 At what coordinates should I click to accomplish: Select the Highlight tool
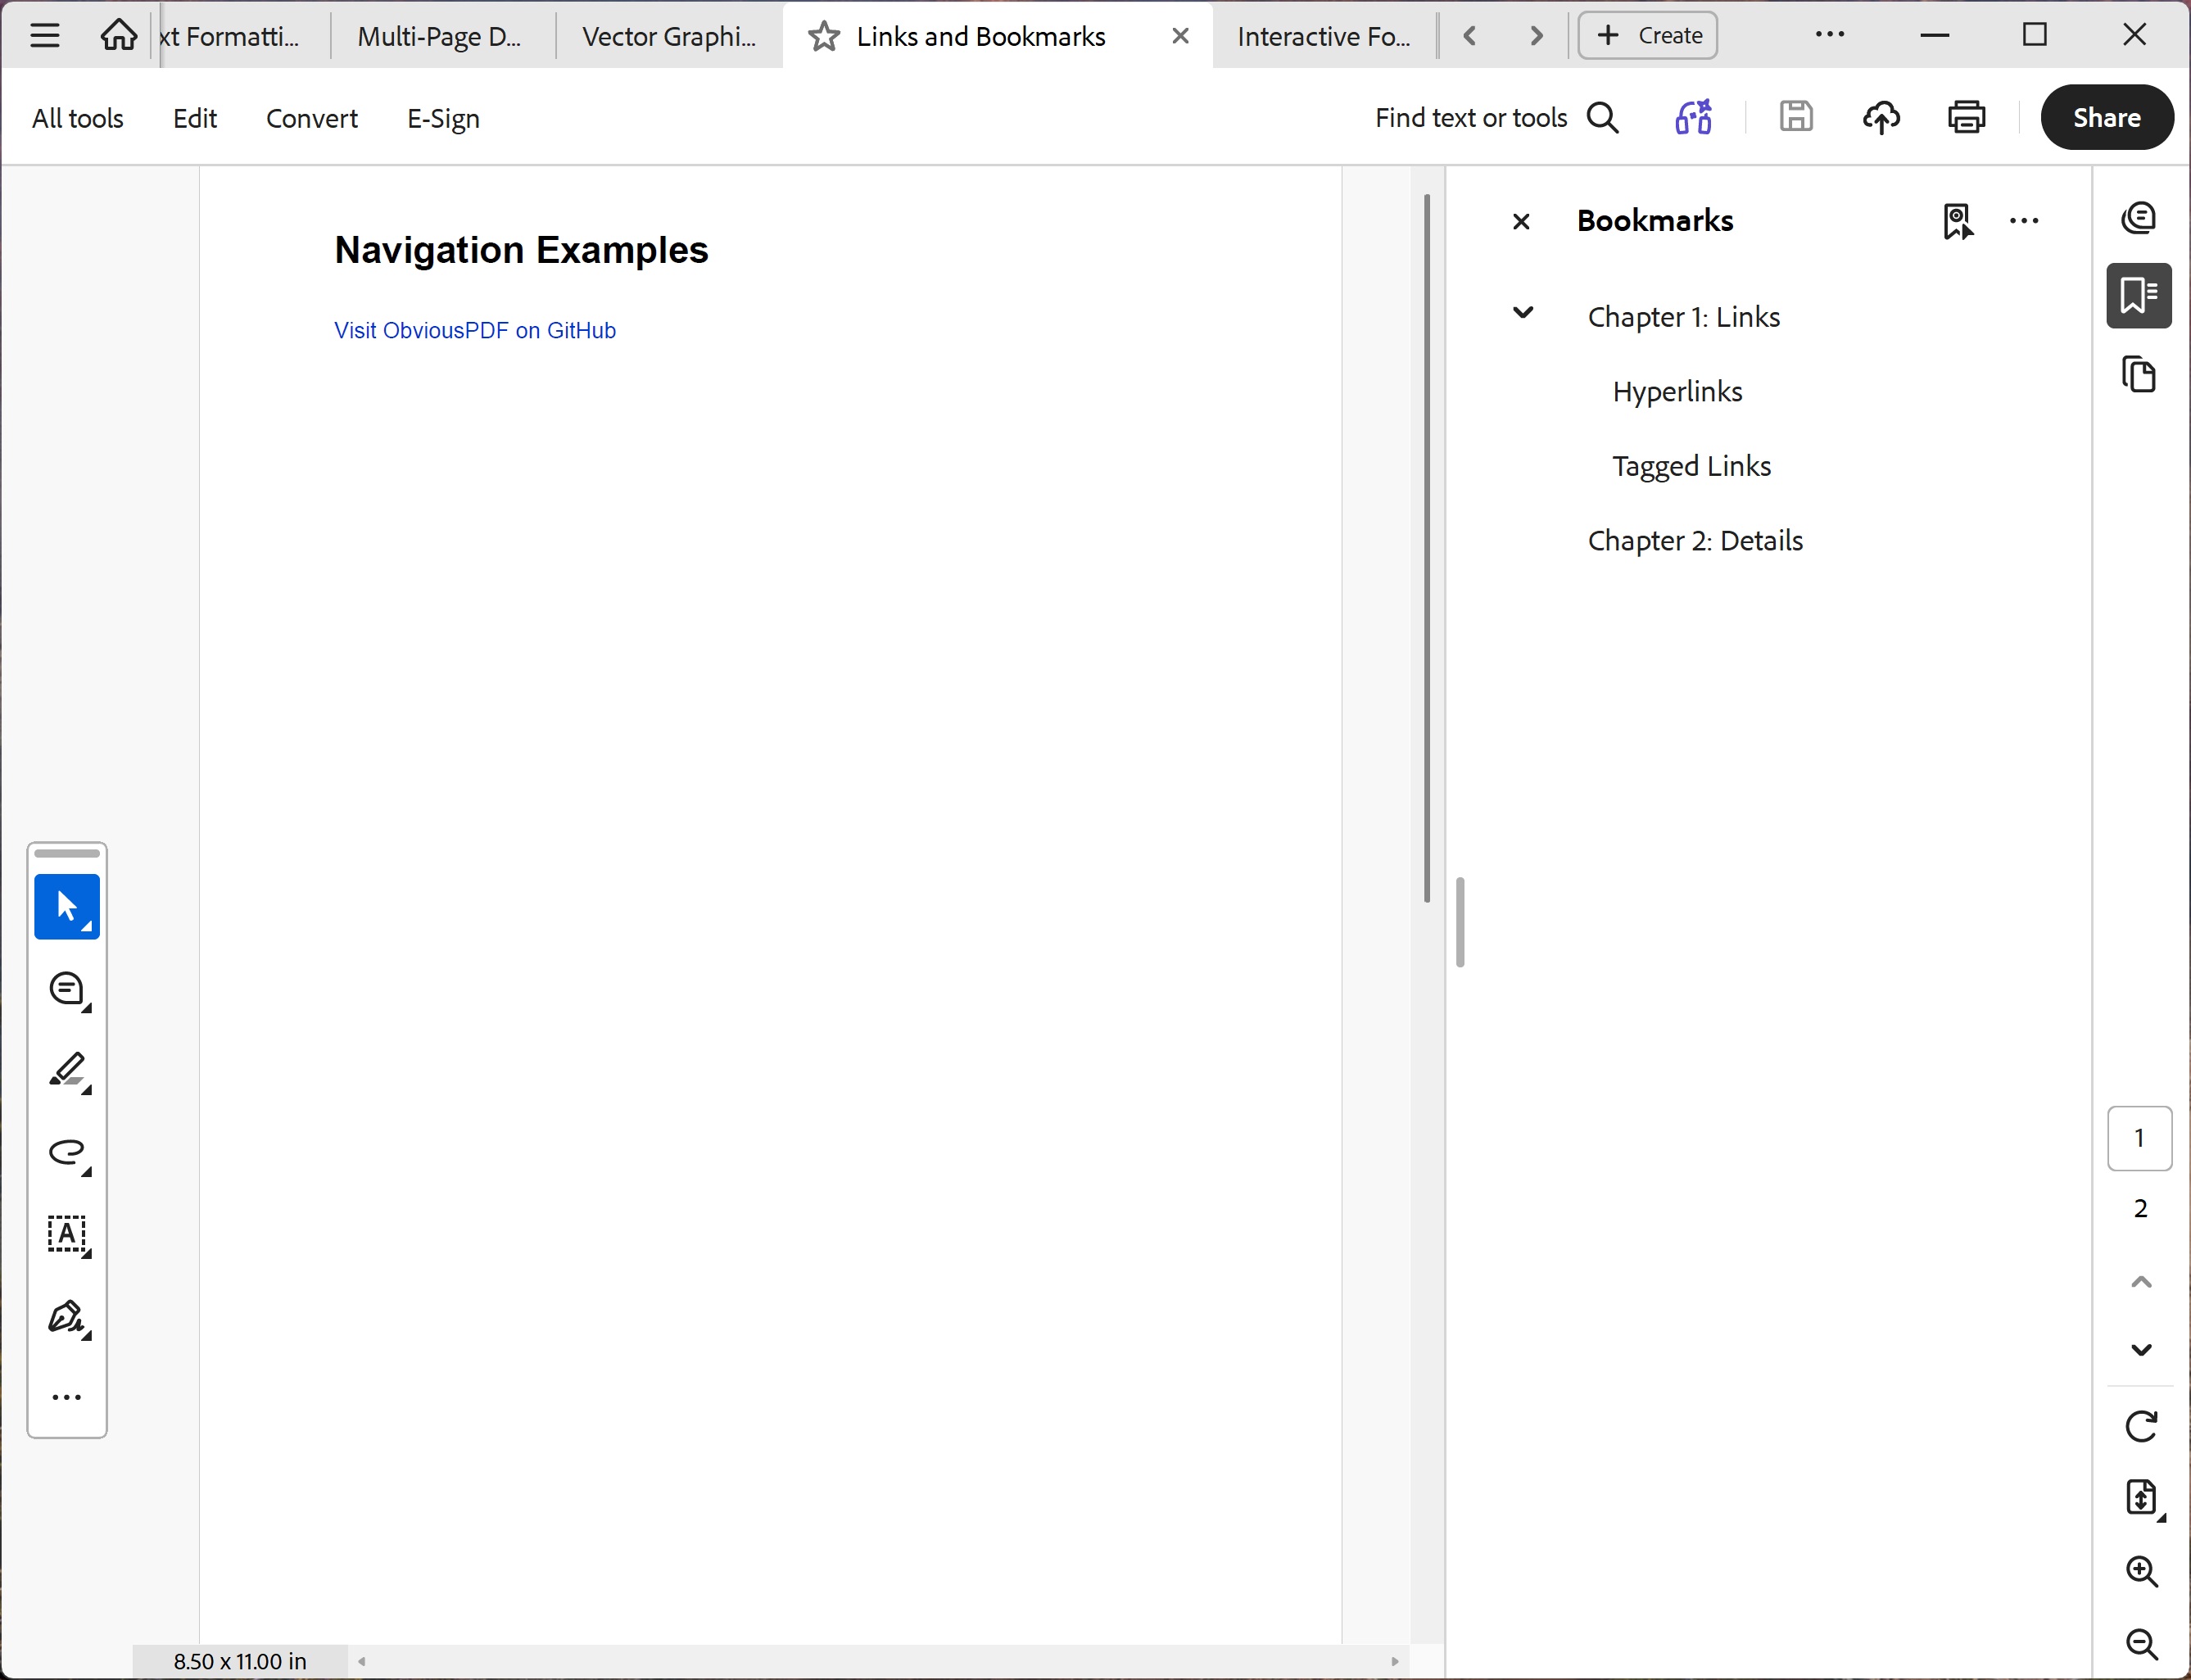[x=66, y=1072]
